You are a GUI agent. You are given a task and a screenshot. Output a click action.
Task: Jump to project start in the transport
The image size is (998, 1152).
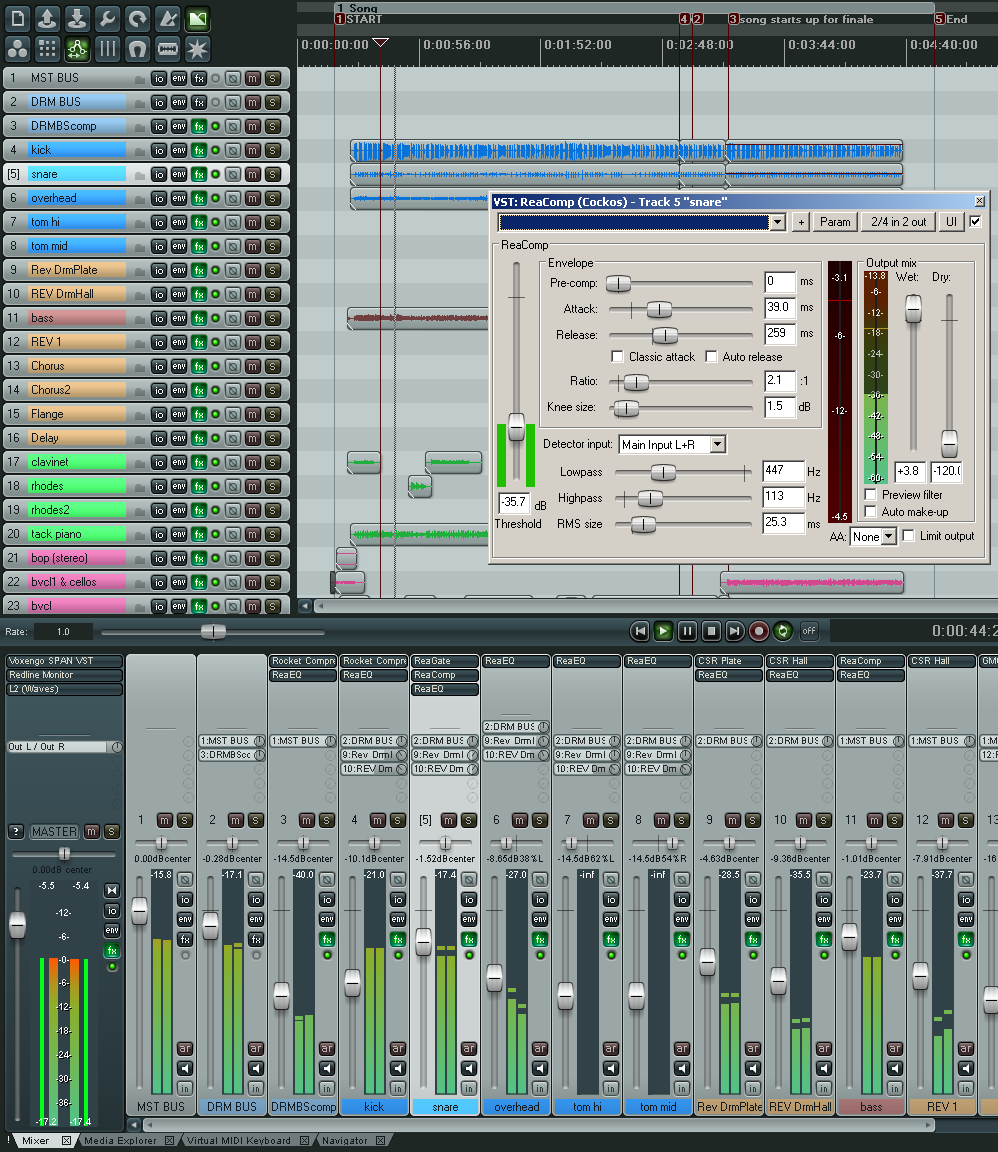640,631
